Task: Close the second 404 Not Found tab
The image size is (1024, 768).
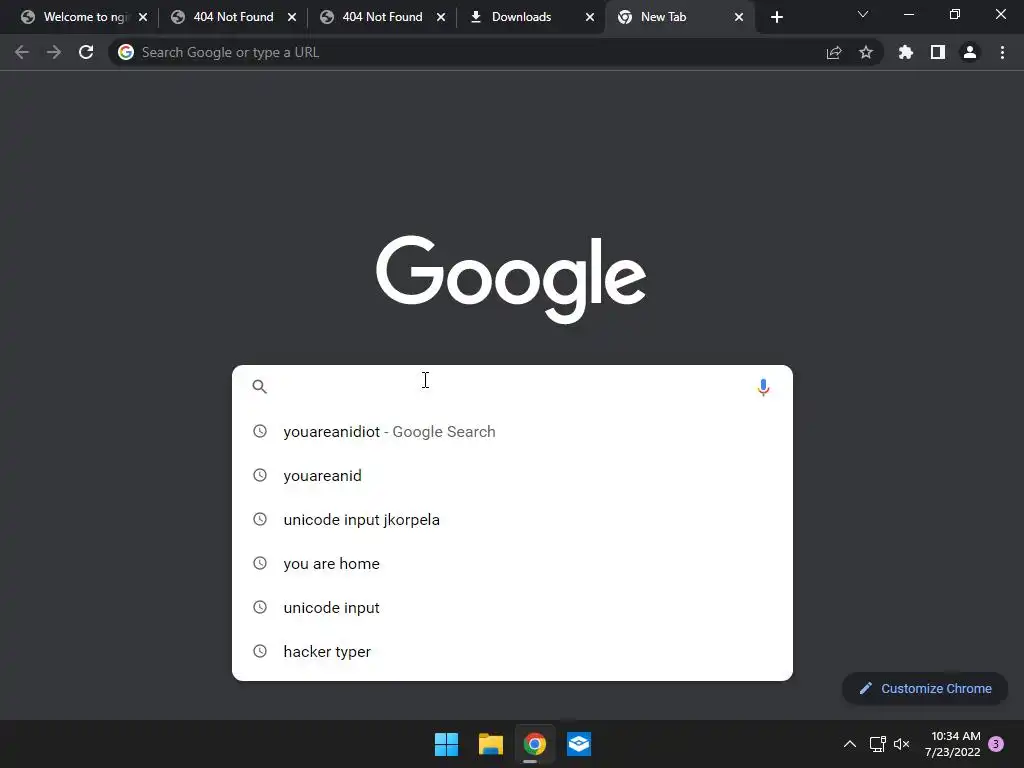Action: [x=441, y=17]
